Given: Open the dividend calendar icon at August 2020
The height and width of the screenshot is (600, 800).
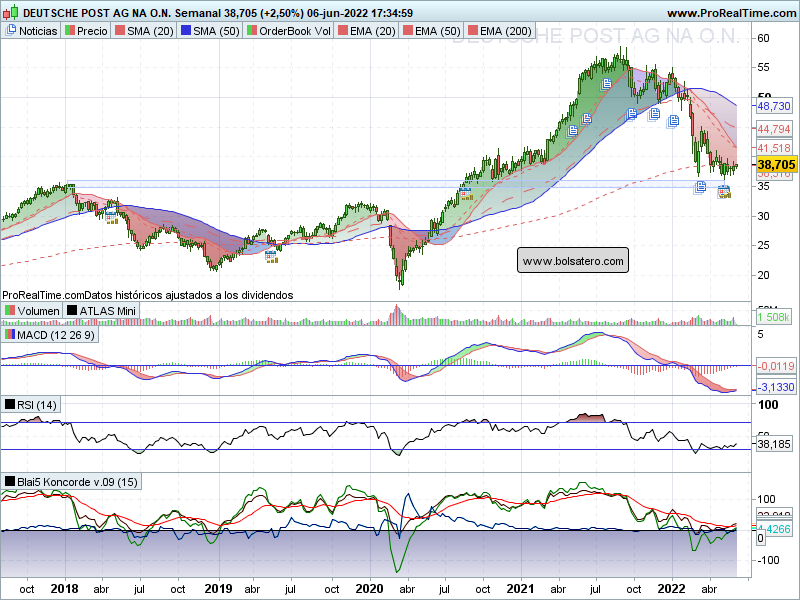Looking at the screenshot, I should point(465,193).
